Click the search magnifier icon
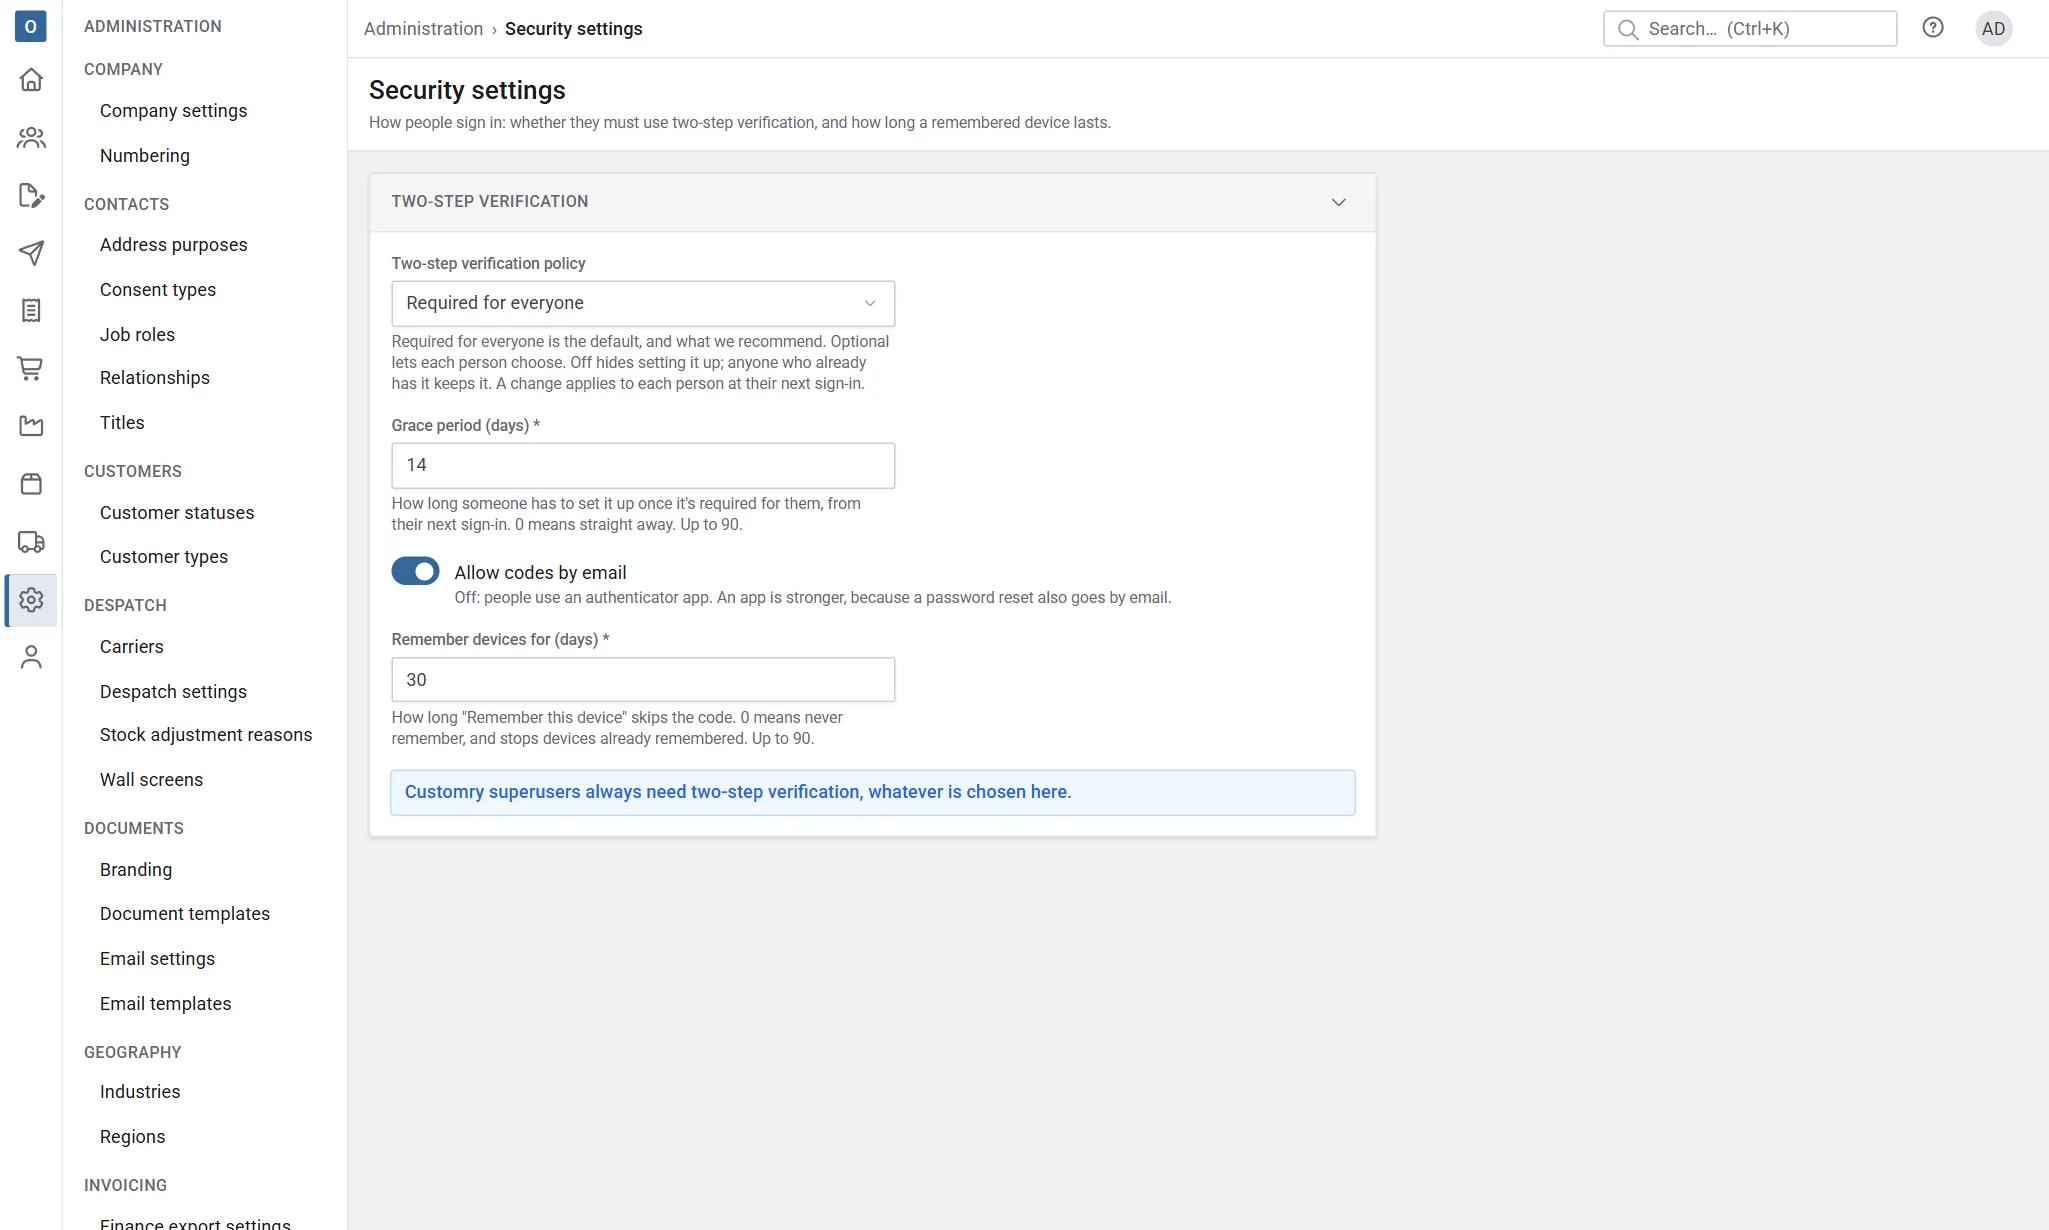Screen dimensions: 2049x1230 (x=1628, y=29)
